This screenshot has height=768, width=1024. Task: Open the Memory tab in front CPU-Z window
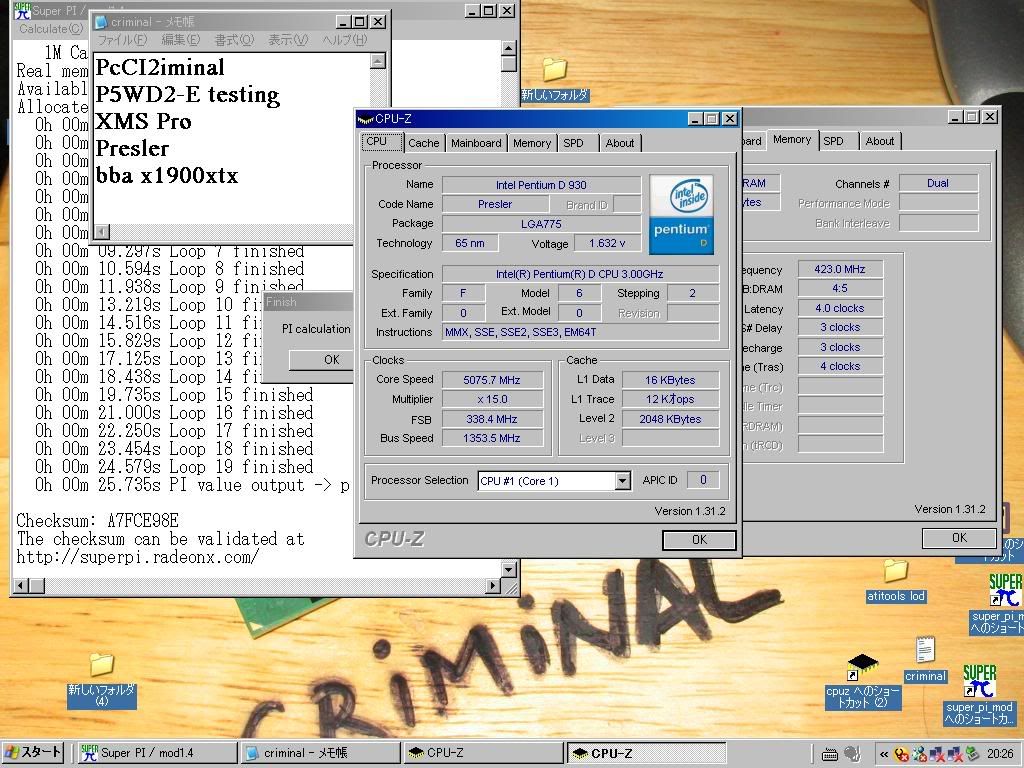[532, 143]
